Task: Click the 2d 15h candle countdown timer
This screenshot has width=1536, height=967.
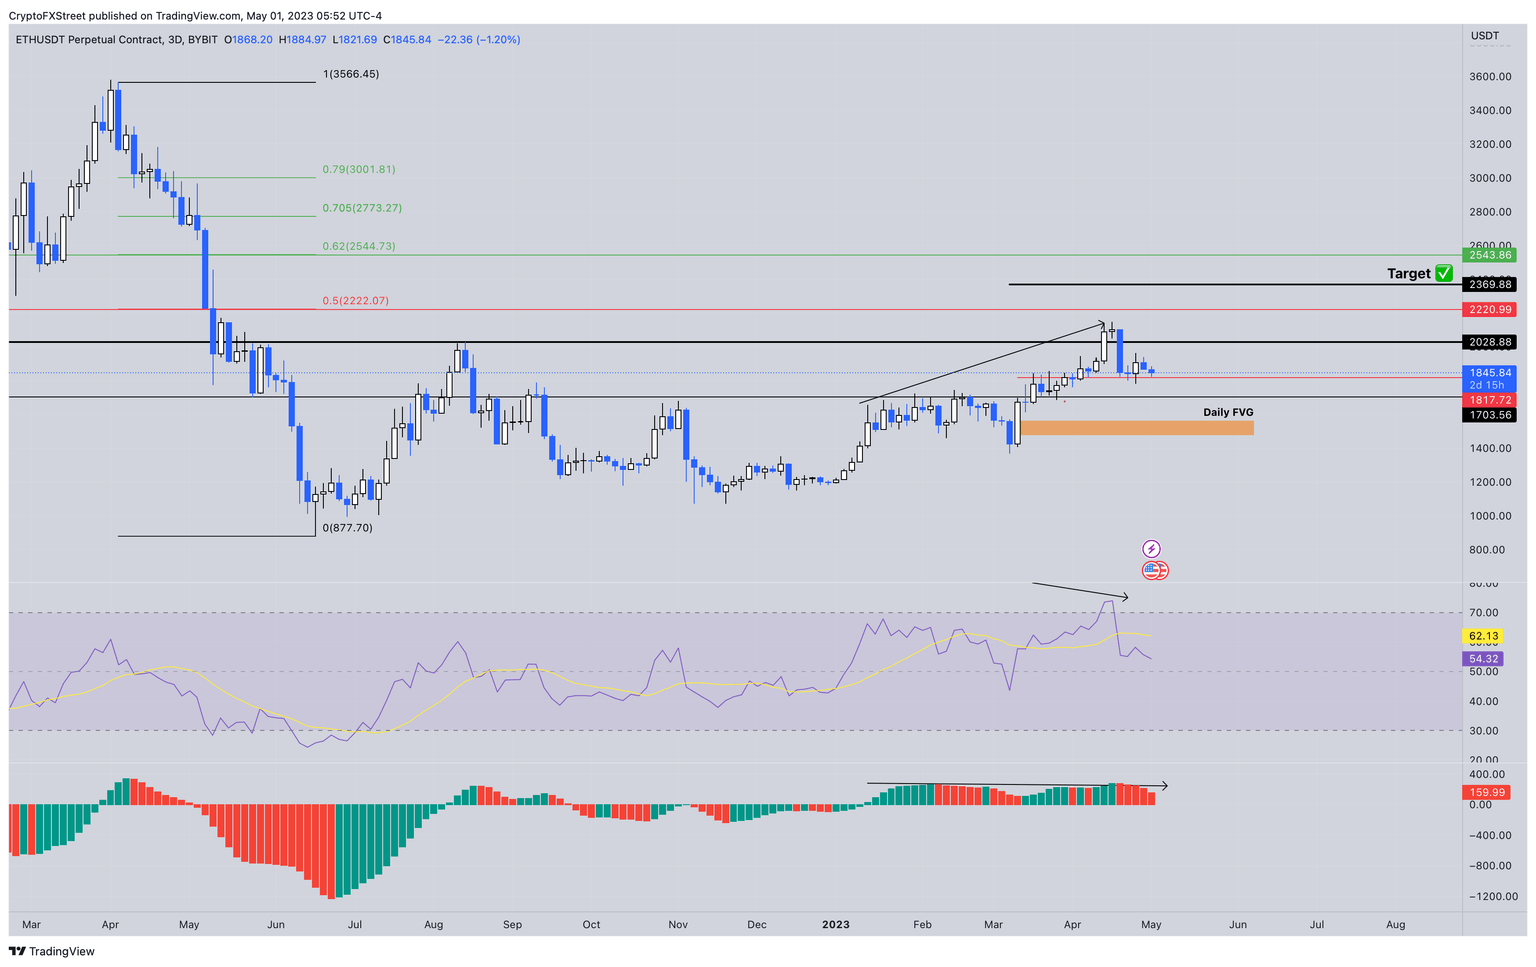Action: (x=1489, y=384)
